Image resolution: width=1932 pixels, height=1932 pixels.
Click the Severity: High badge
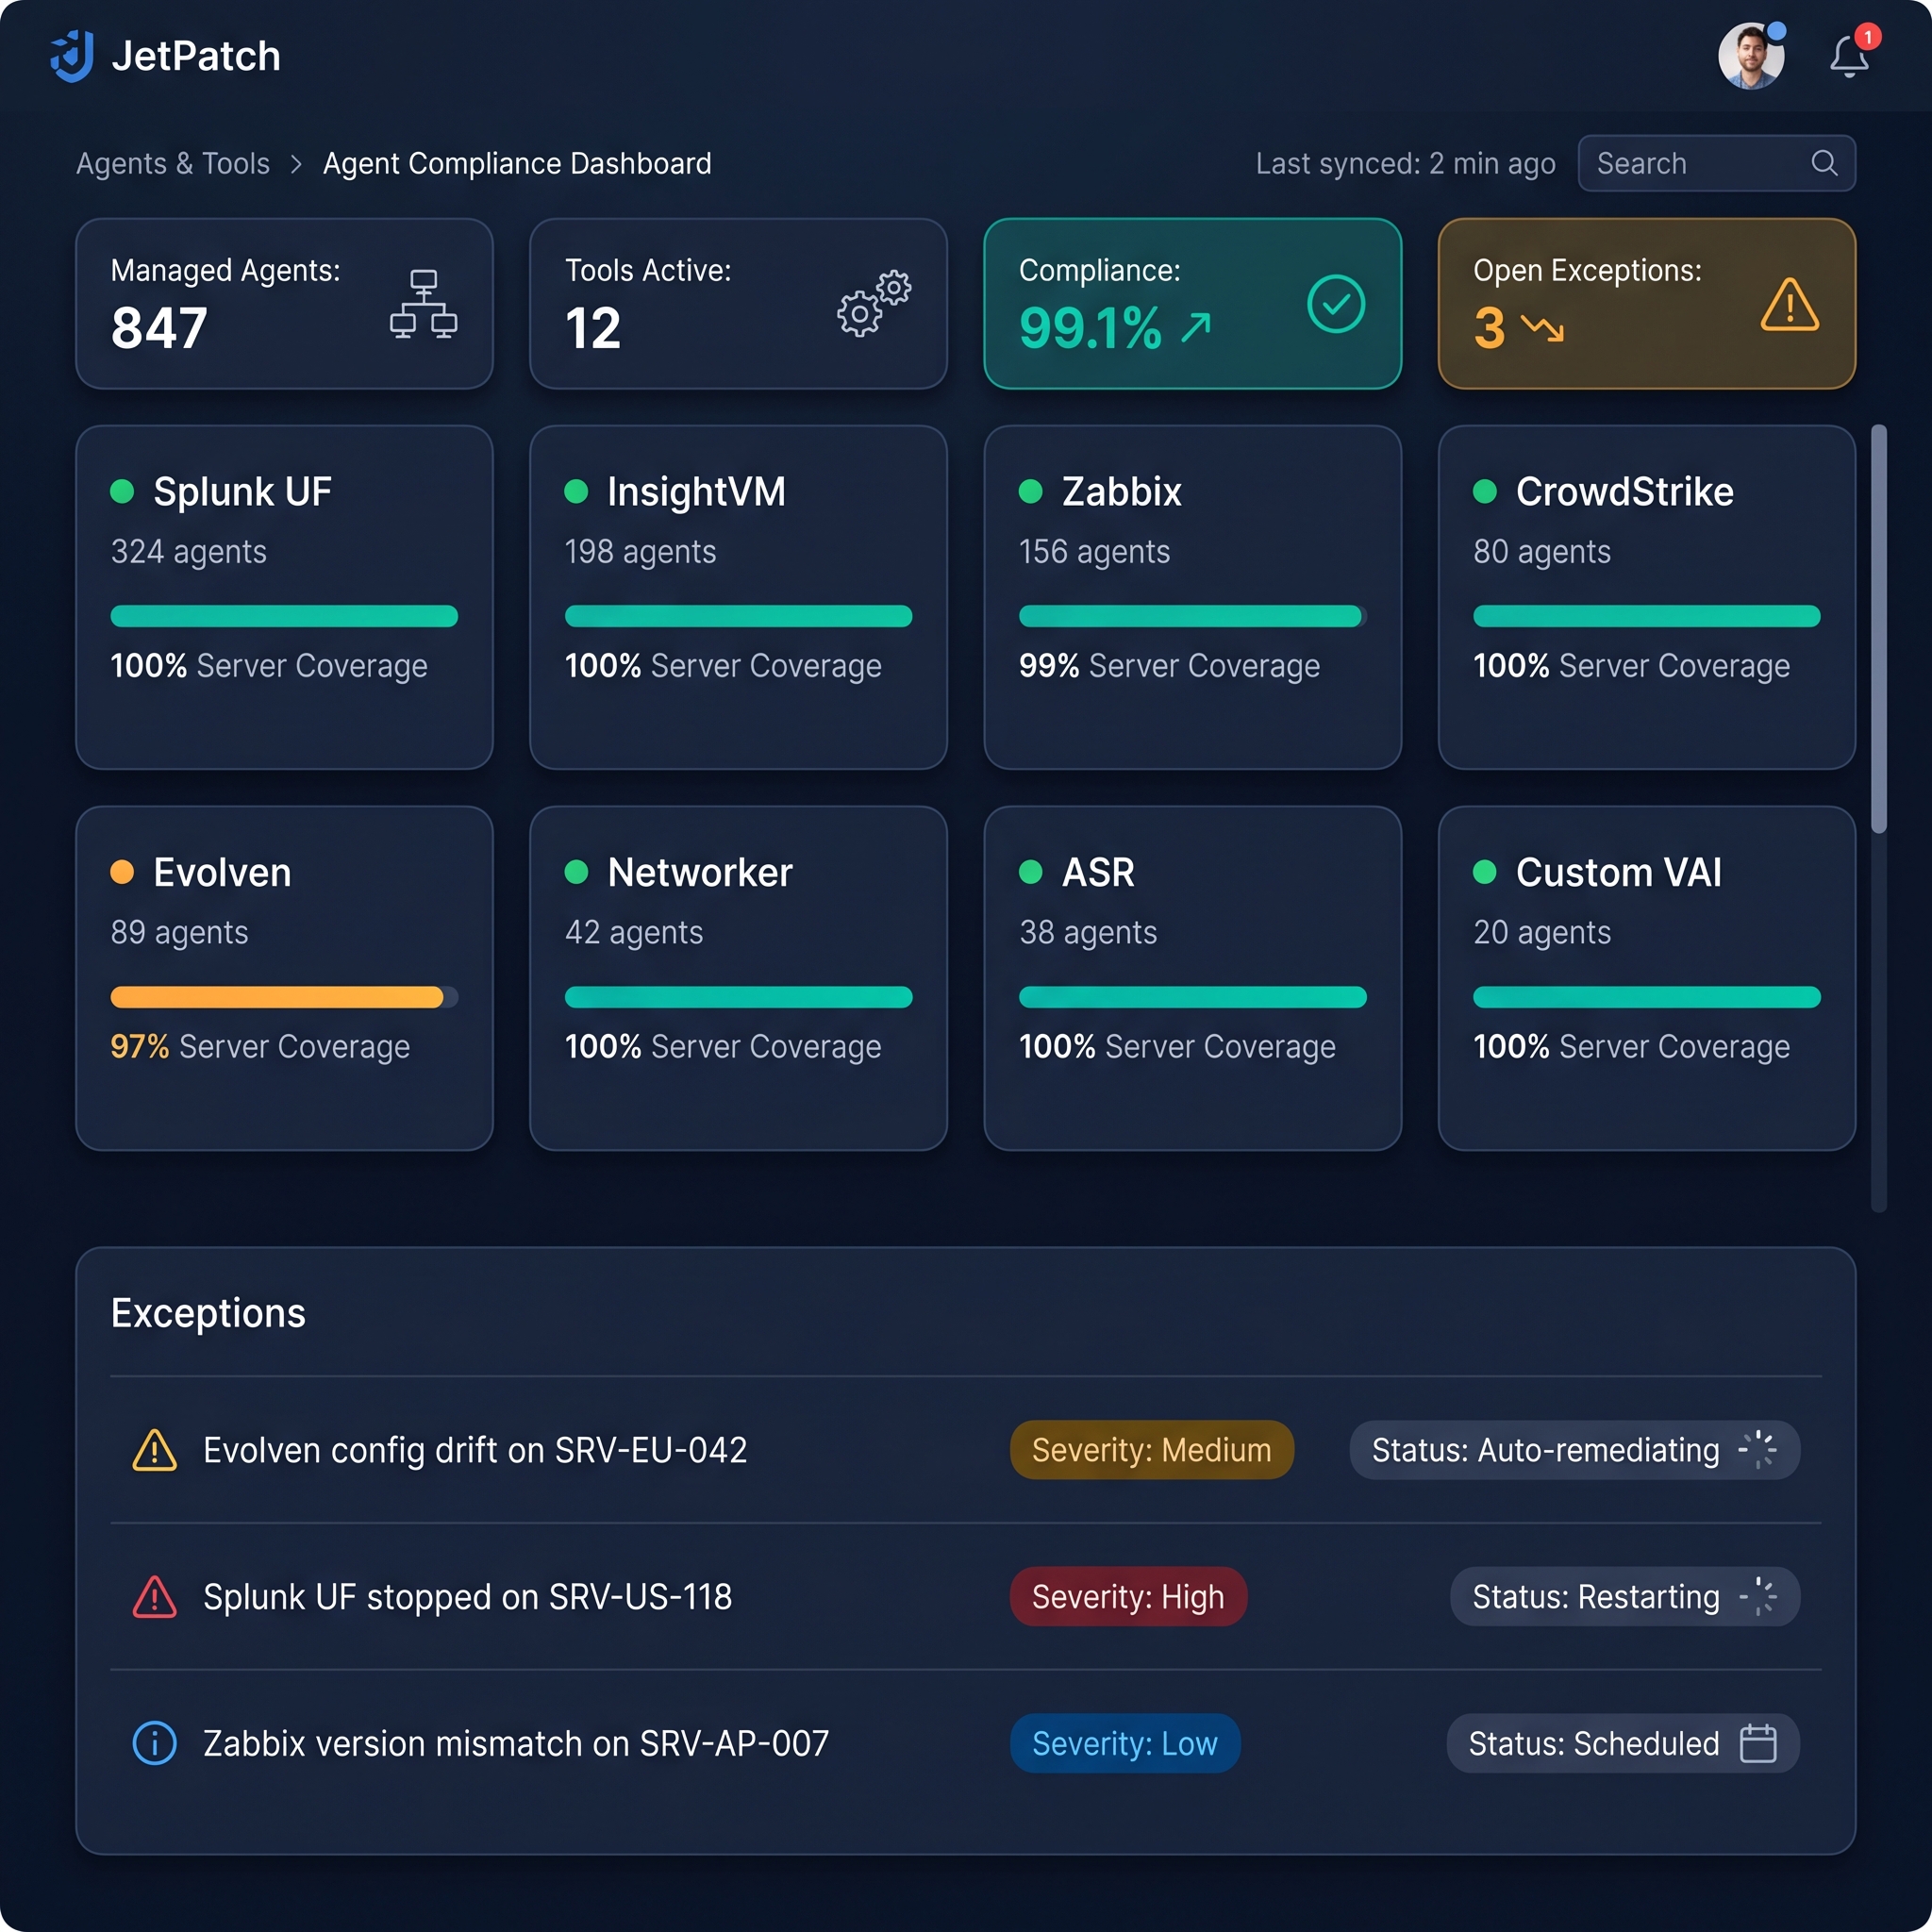pyautogui.click(x=1128, y=1597)
